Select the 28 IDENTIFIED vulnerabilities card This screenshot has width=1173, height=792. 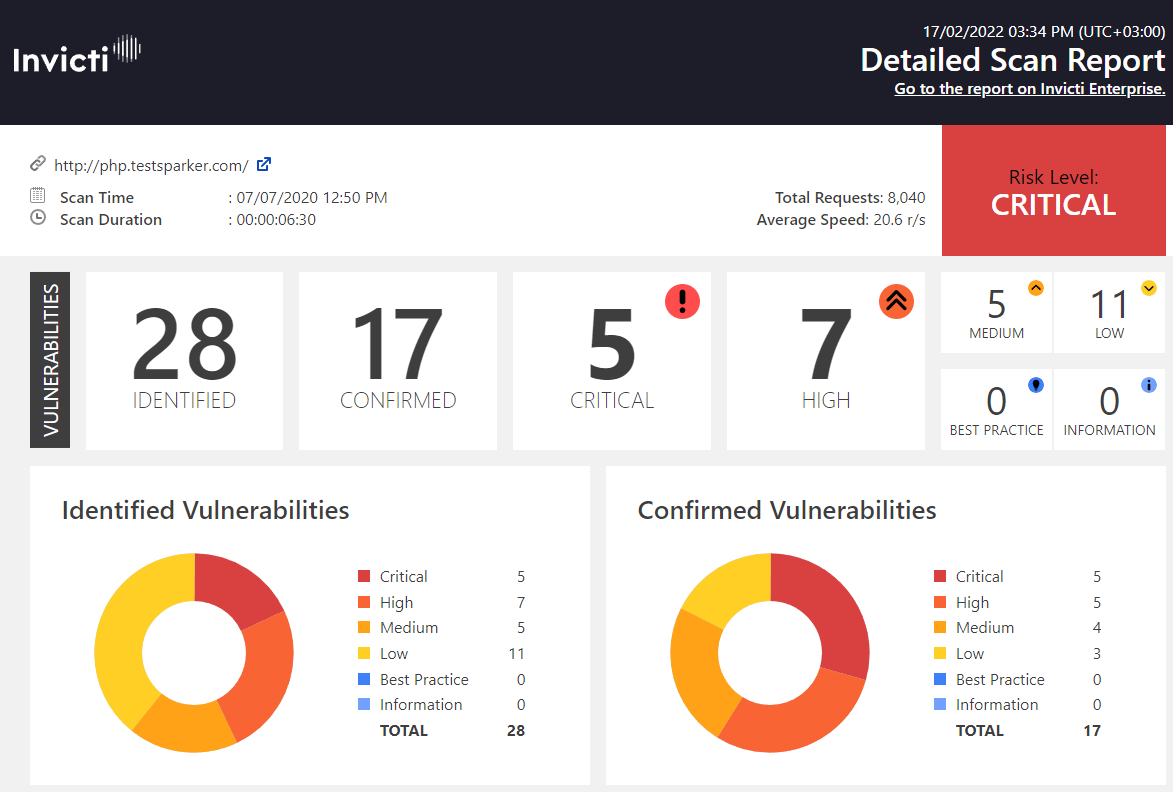point(184,360)
